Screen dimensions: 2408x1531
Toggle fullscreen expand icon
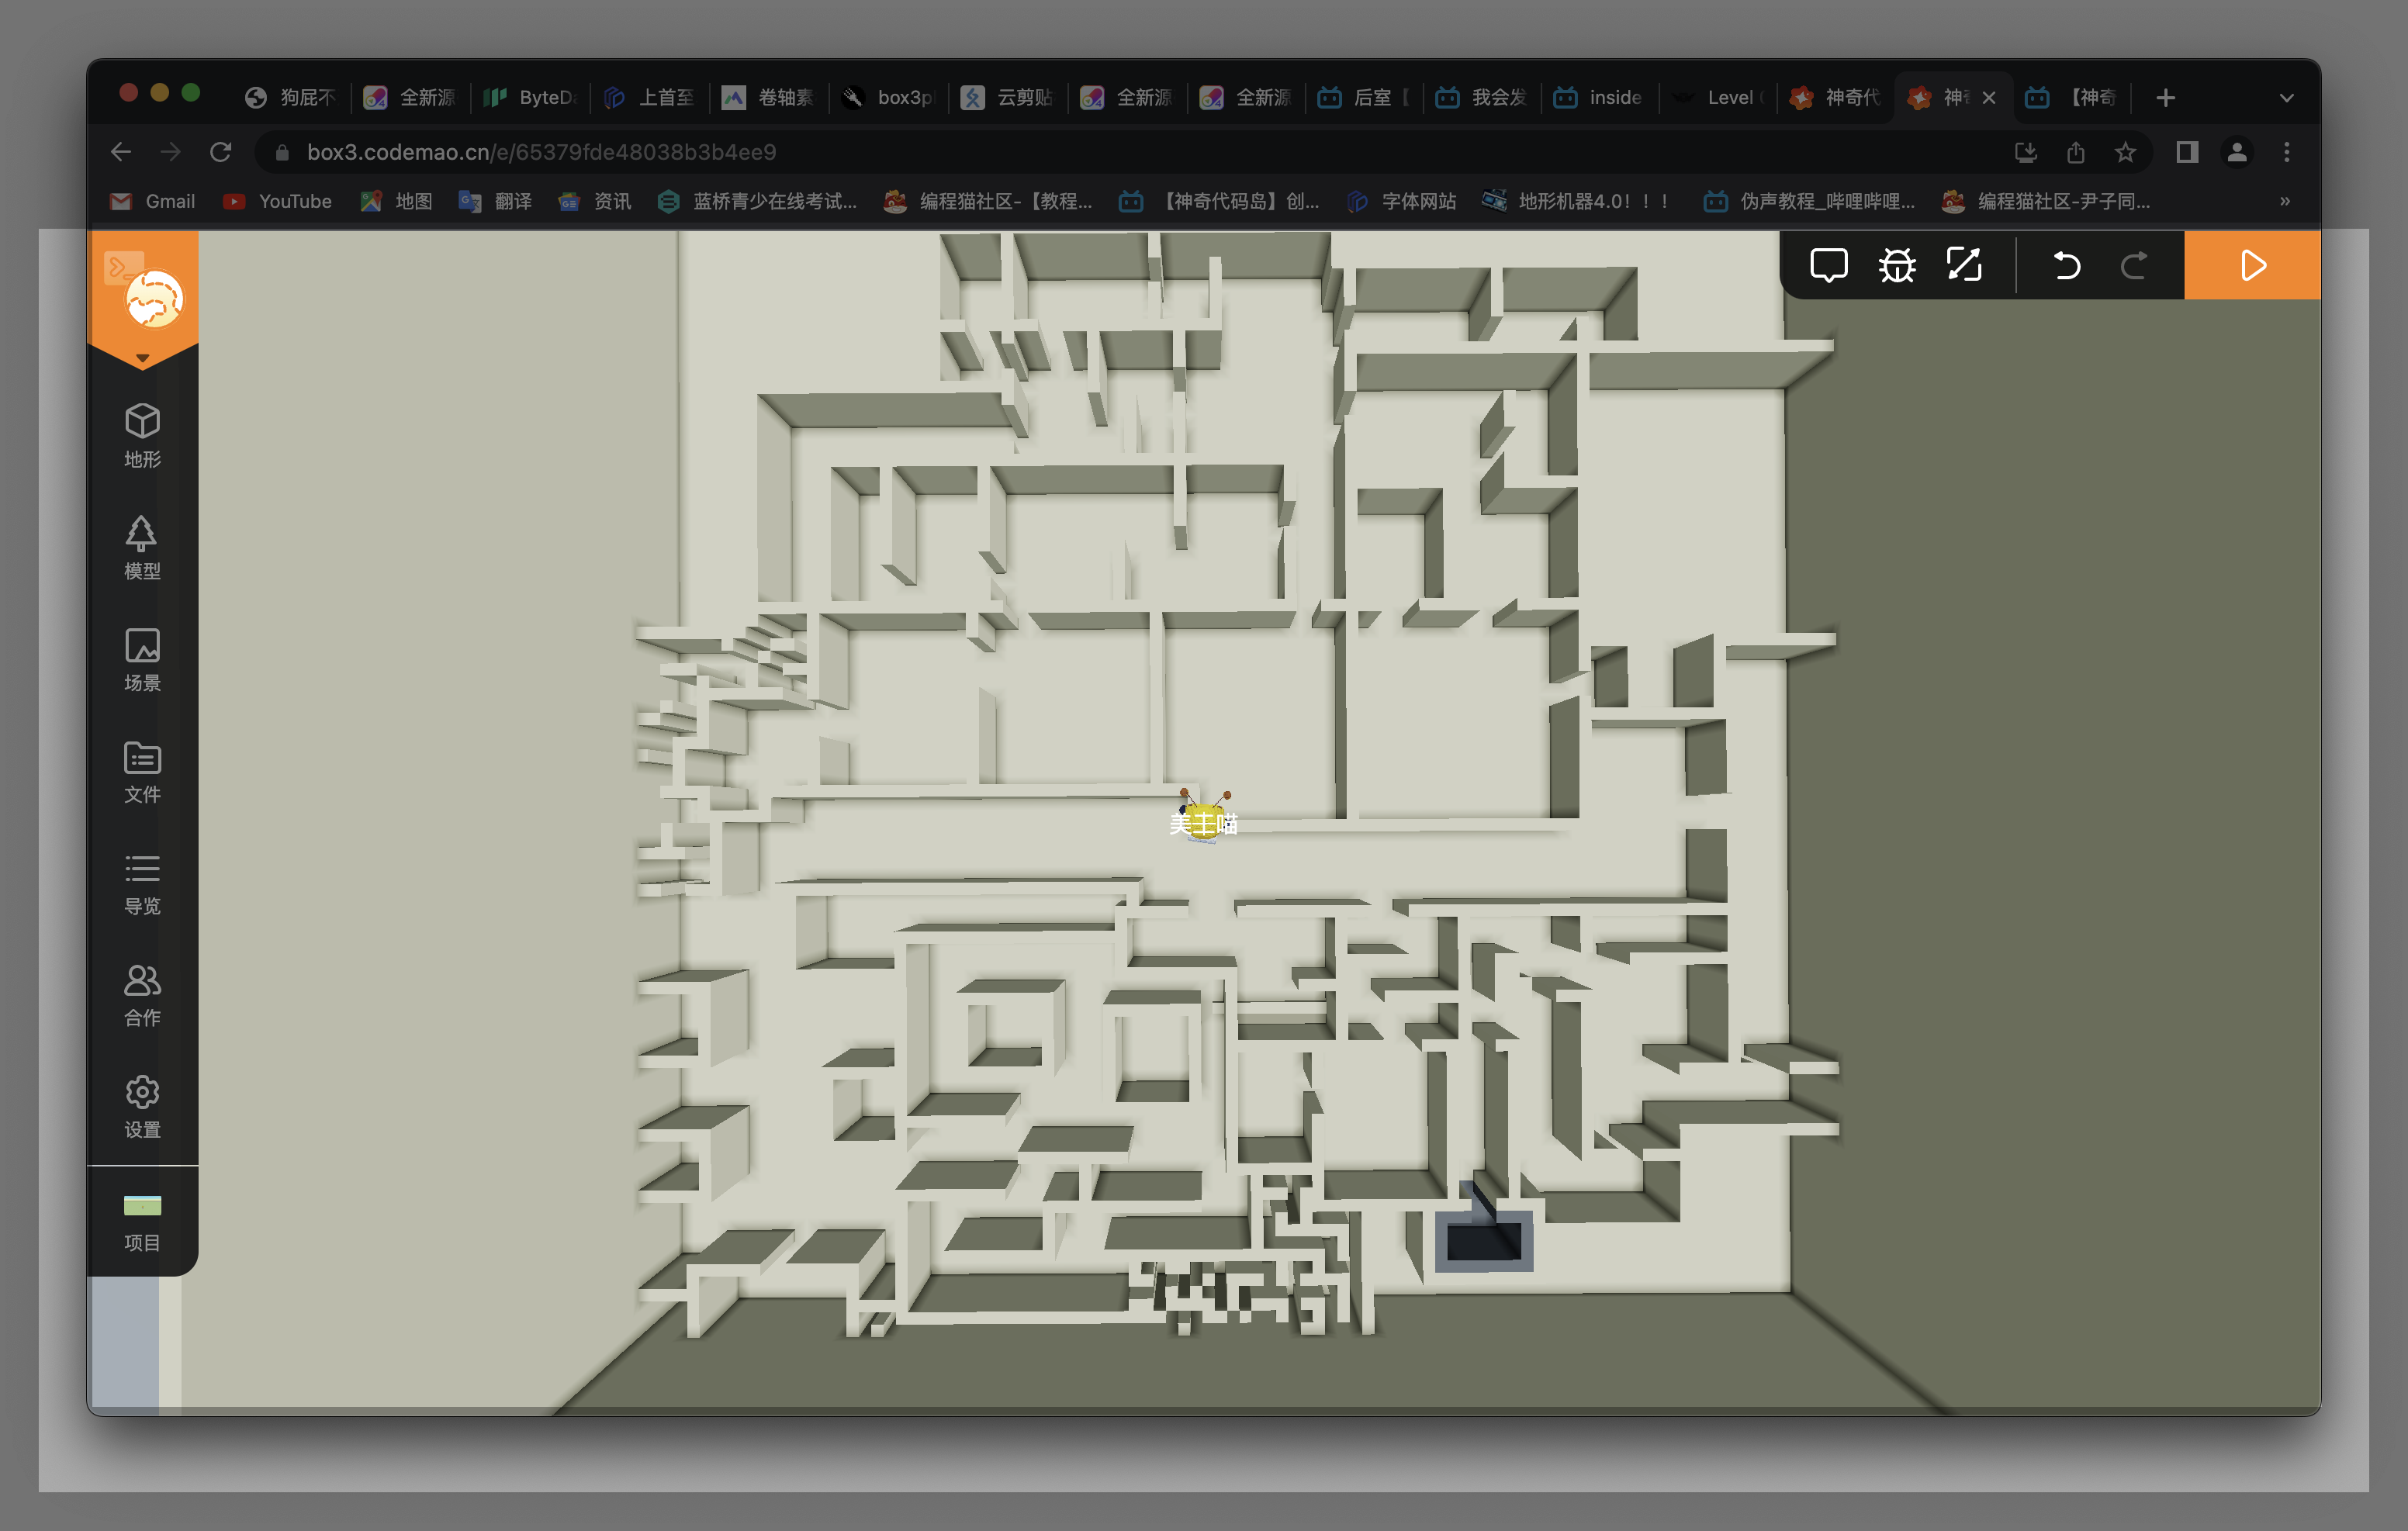(1964, 265)
